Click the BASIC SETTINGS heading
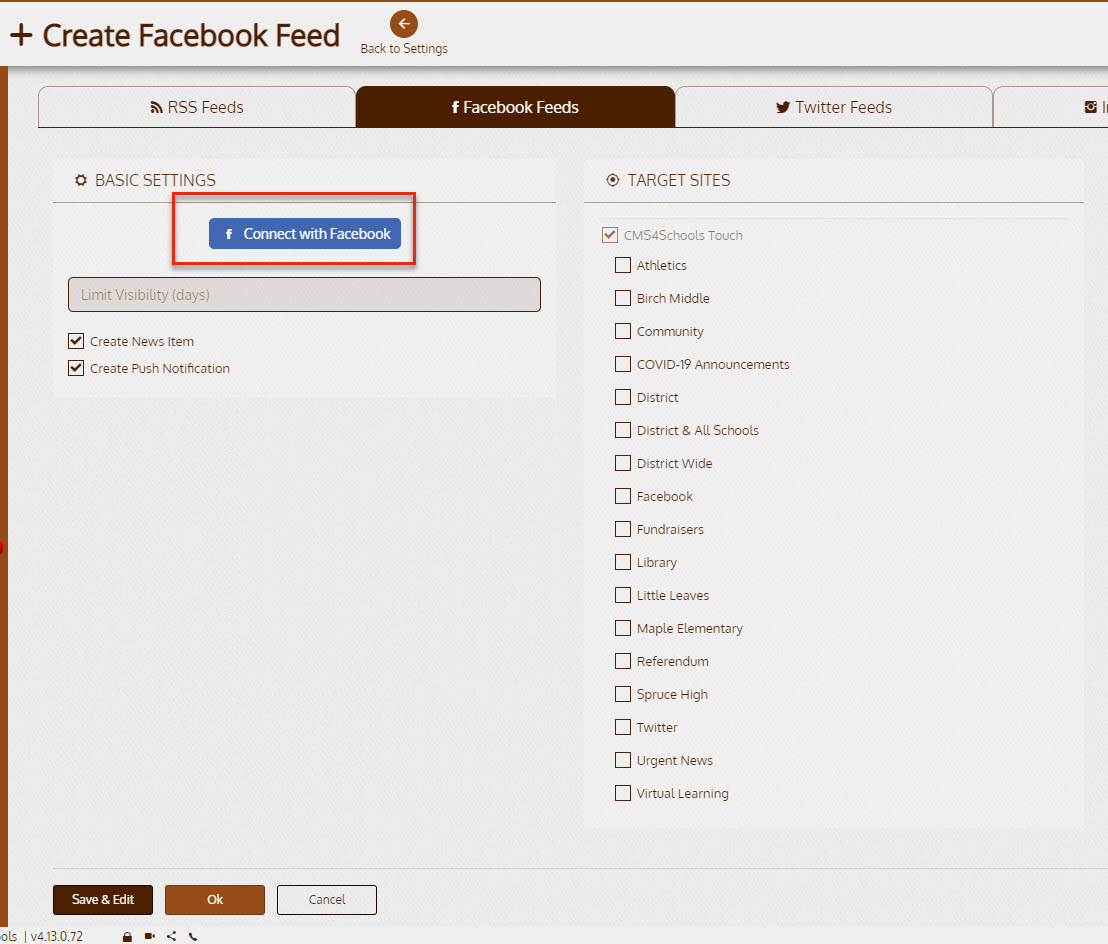 [155, 180]
